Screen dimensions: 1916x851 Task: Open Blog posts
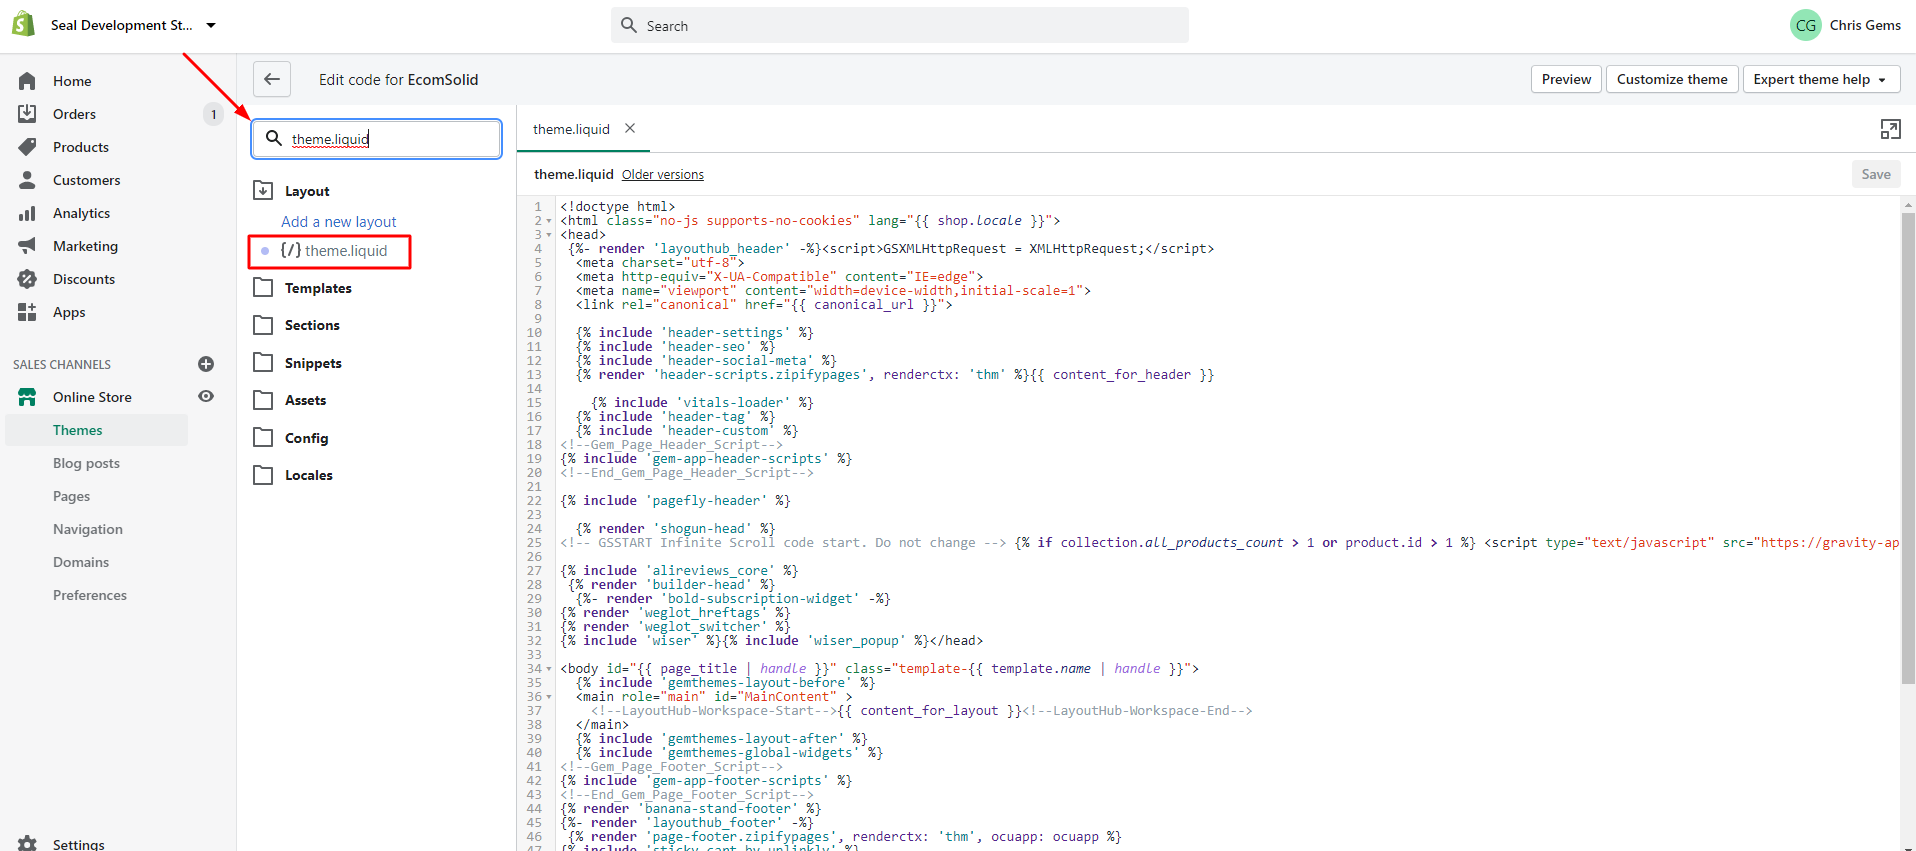(86, 463)
